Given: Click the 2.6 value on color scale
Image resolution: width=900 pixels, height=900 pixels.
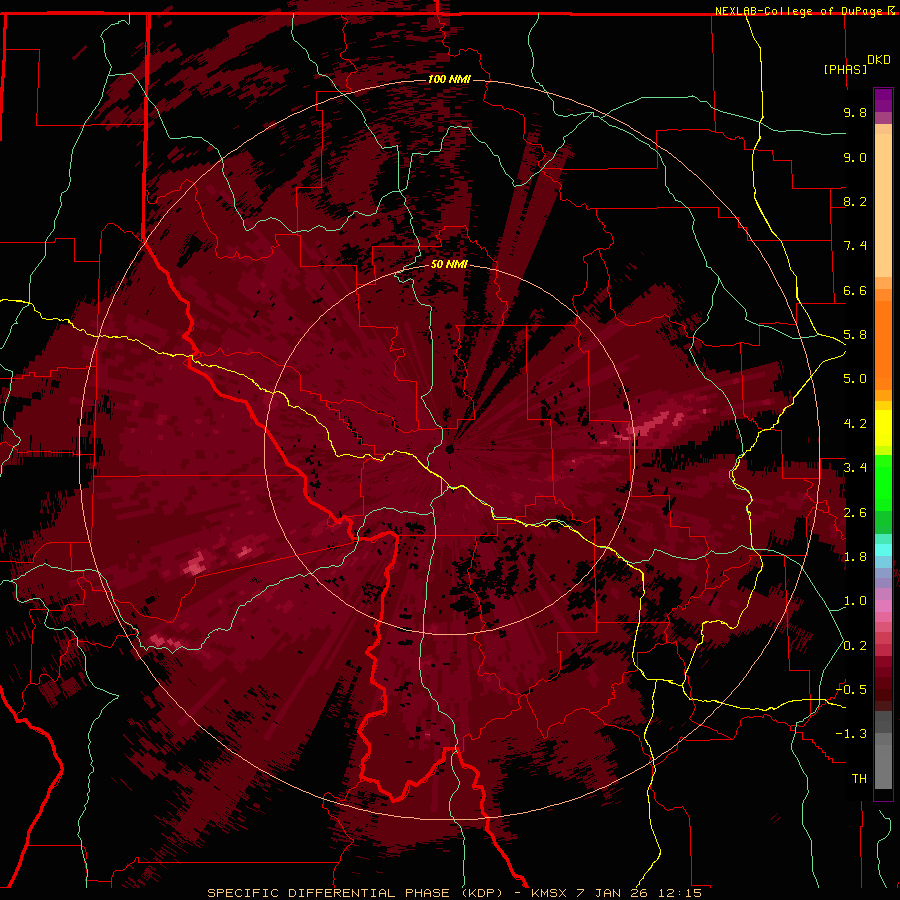Looking at the screenshot, I should [855, 513].
